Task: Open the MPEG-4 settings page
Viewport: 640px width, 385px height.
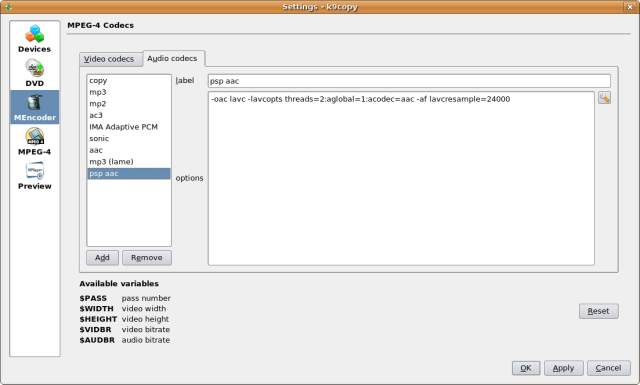Action: [x=35, y=142]
